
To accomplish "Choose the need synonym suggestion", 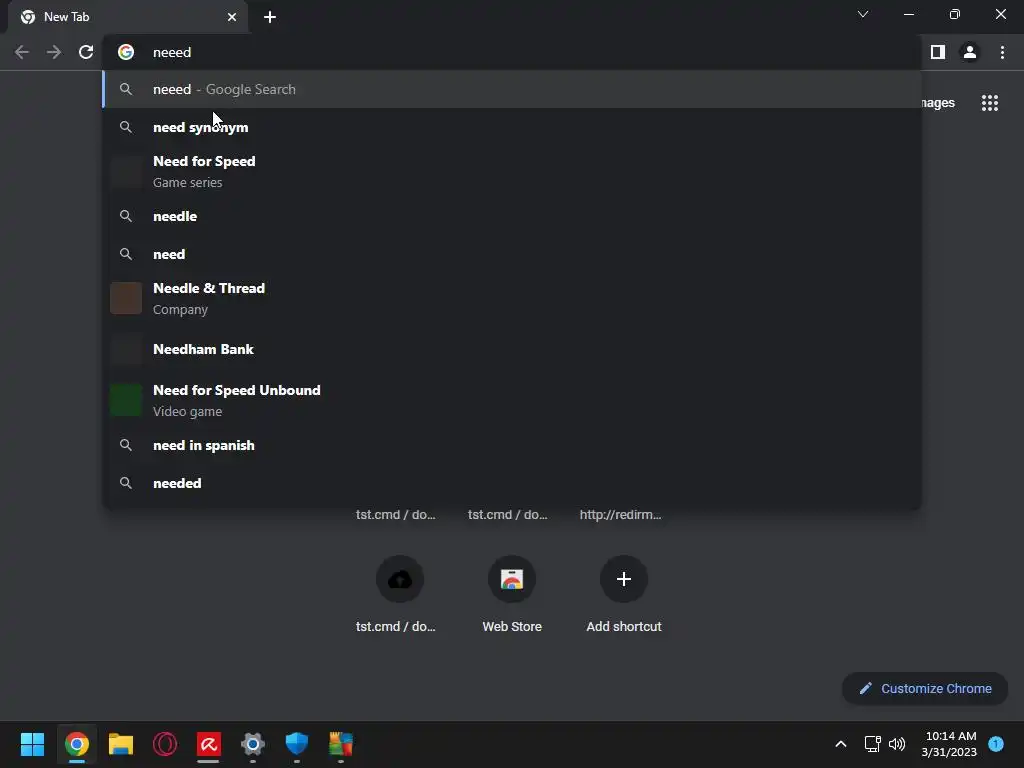I will [x=513, y=127].
